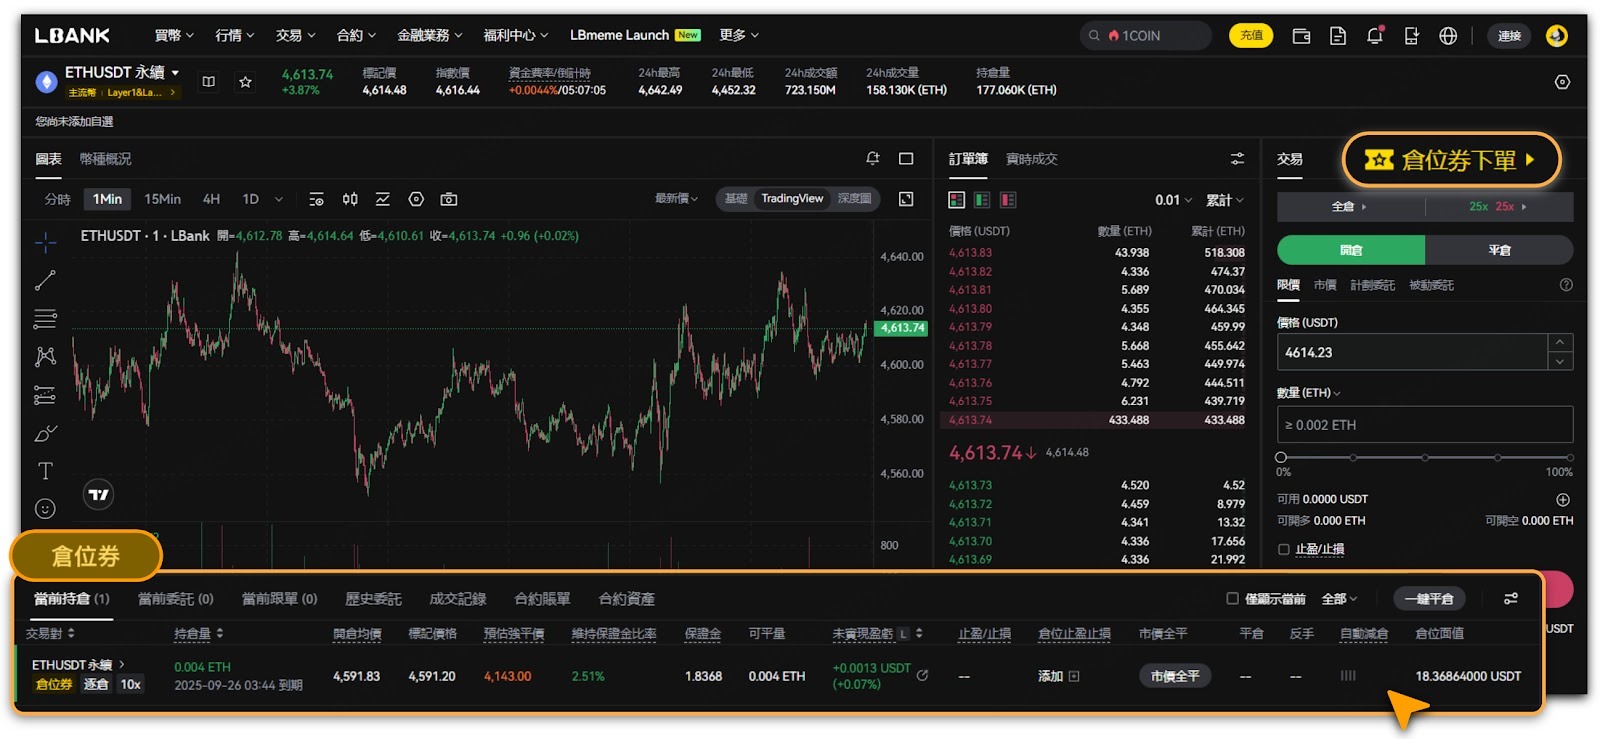Add ETHUSDT to favorites with star icon

pyautogui.click(x=245, y=82)
